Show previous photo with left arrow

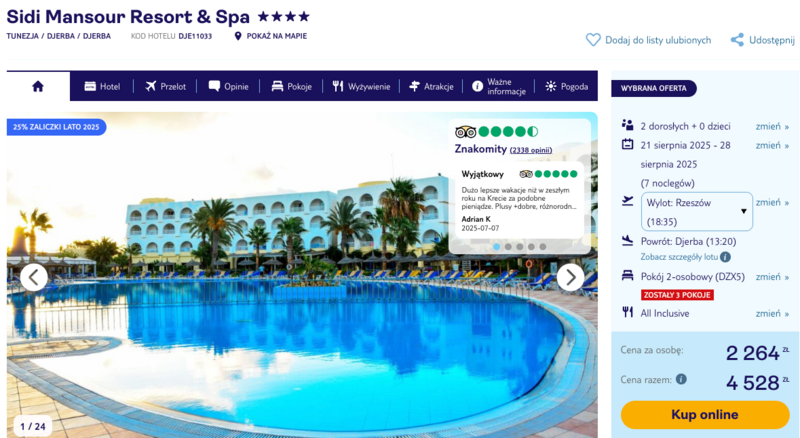[34, 277]
